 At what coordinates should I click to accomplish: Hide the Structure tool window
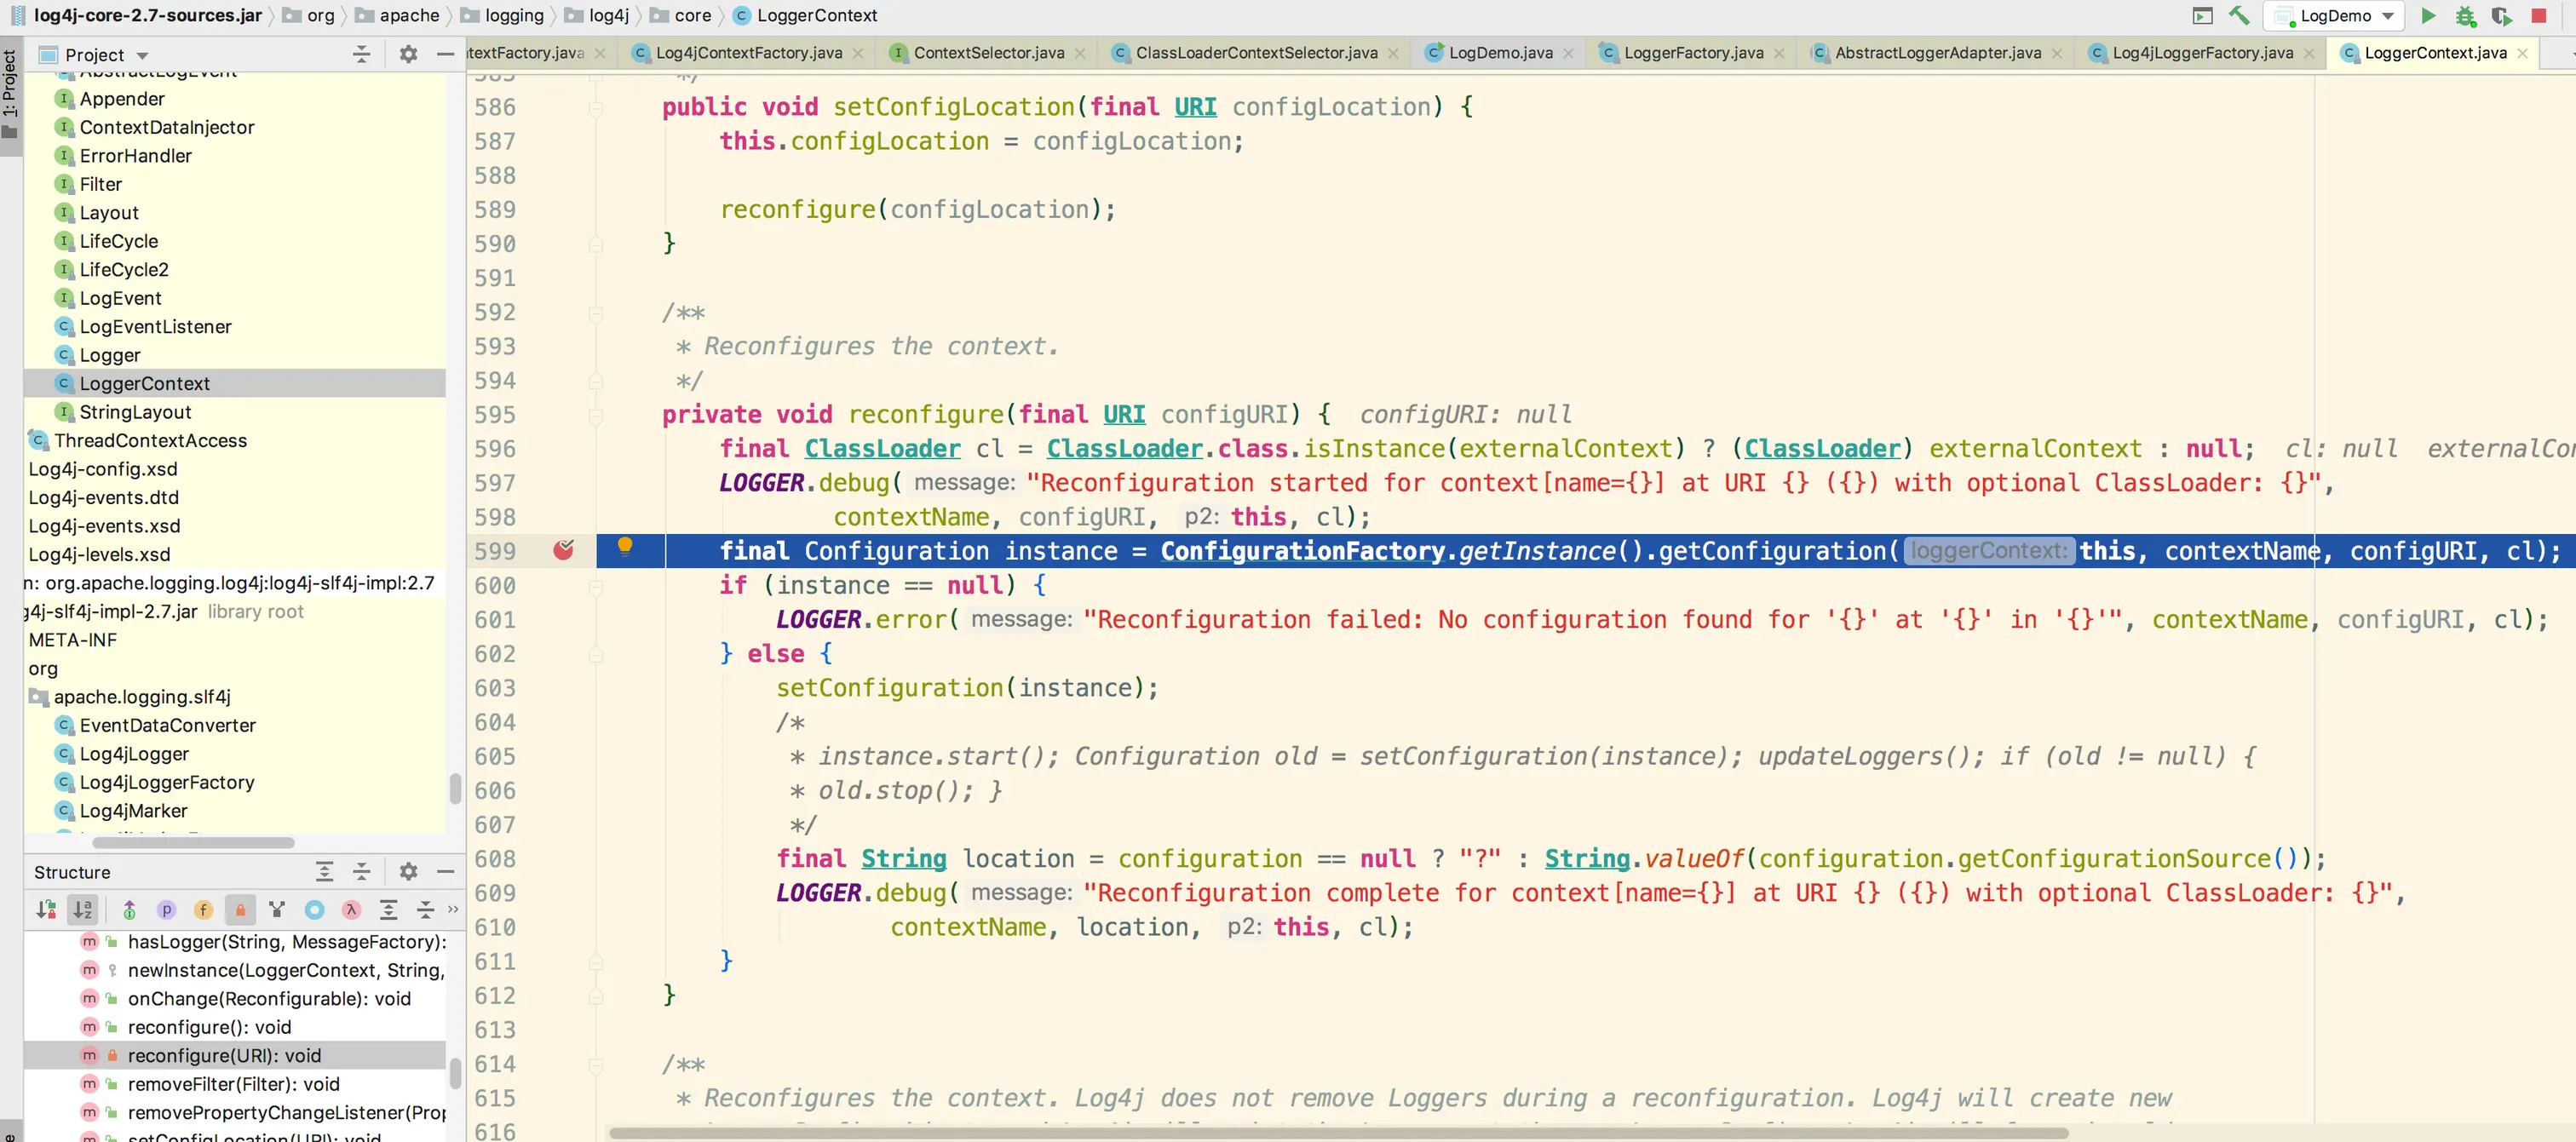point(445,871)
